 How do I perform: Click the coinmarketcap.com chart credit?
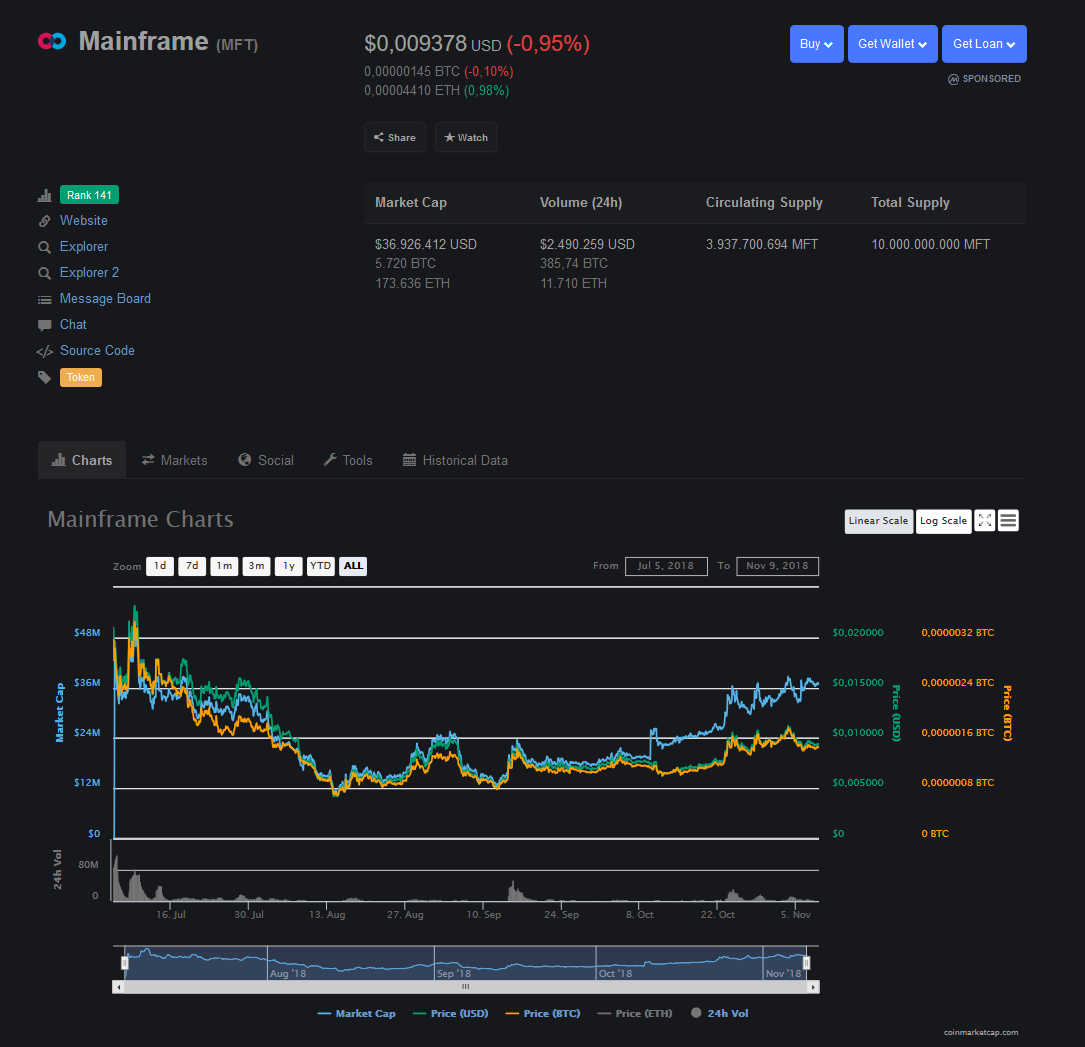click(981, 1032)
